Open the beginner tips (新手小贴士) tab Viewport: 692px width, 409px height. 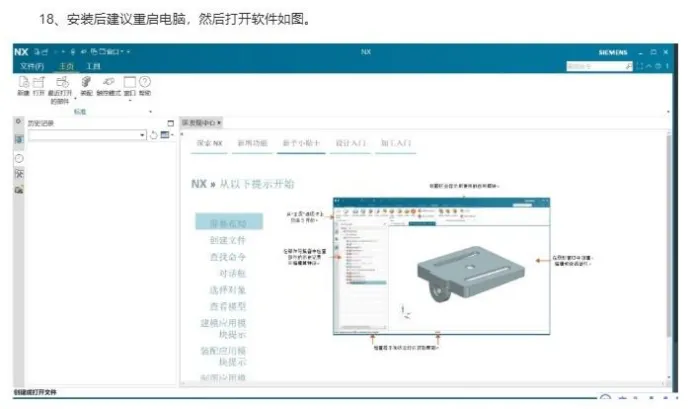pos(301,143)
